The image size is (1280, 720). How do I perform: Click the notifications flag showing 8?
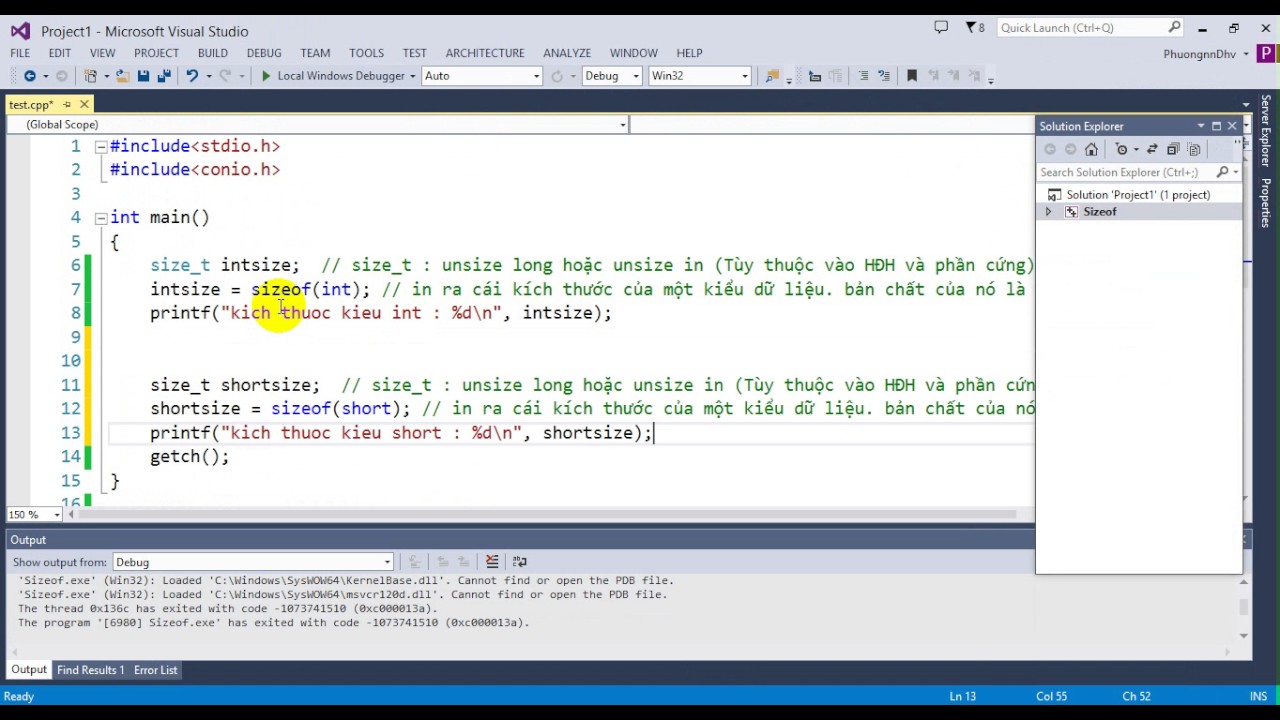click(974, 28)
